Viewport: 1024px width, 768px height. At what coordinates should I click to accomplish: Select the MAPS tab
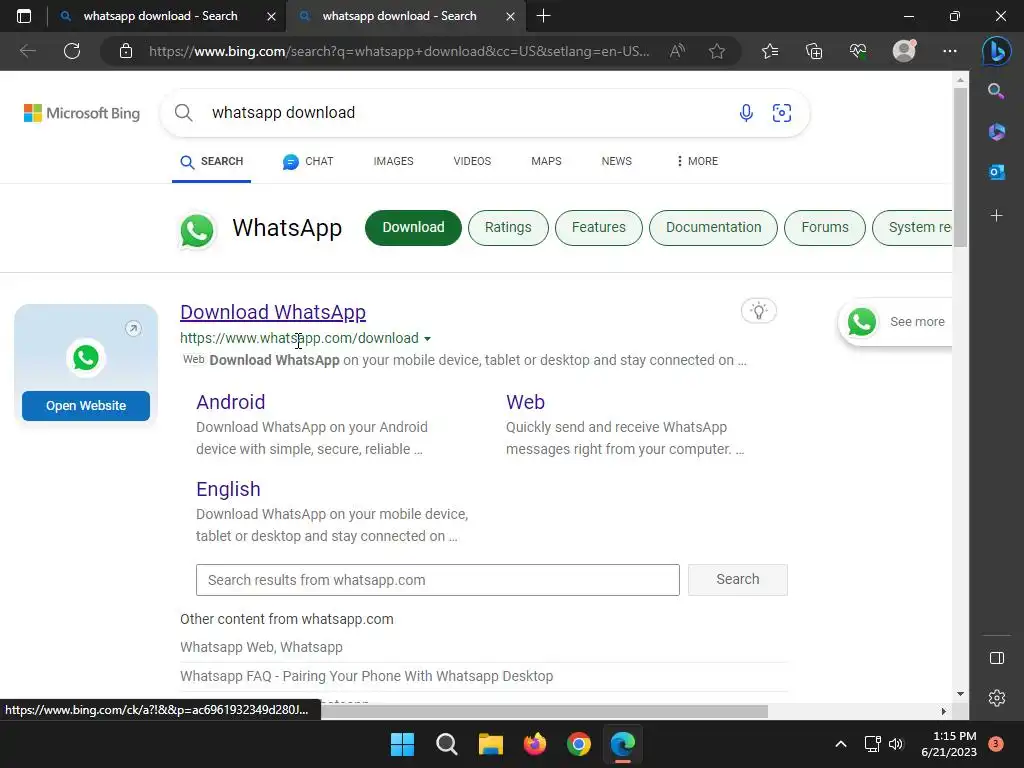(x=546, y=161)
